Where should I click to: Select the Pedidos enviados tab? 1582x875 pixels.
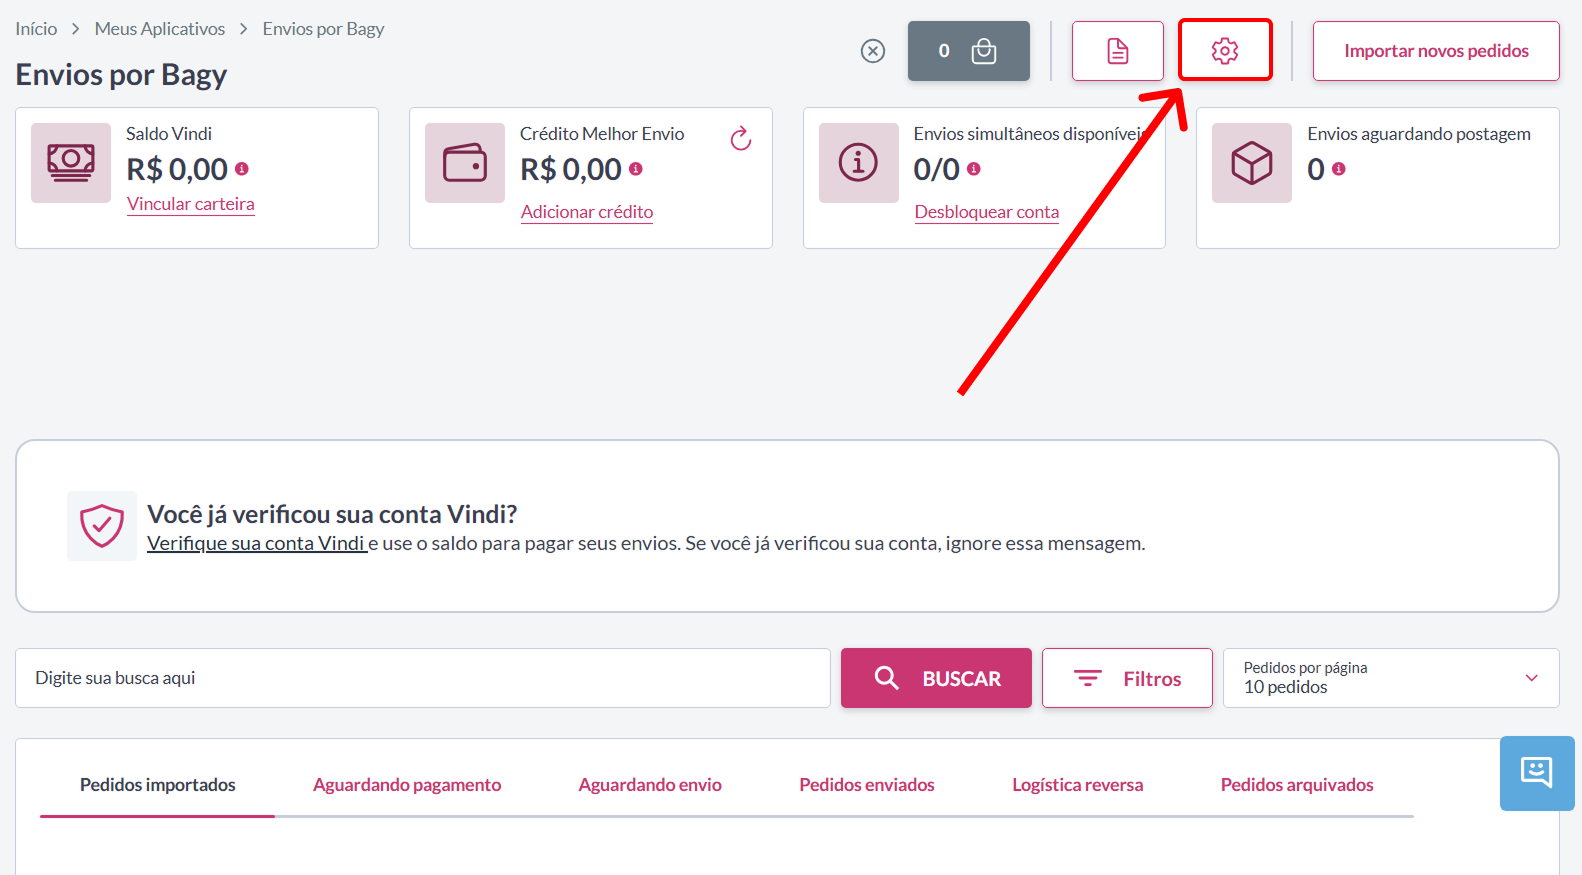(867, 785)
